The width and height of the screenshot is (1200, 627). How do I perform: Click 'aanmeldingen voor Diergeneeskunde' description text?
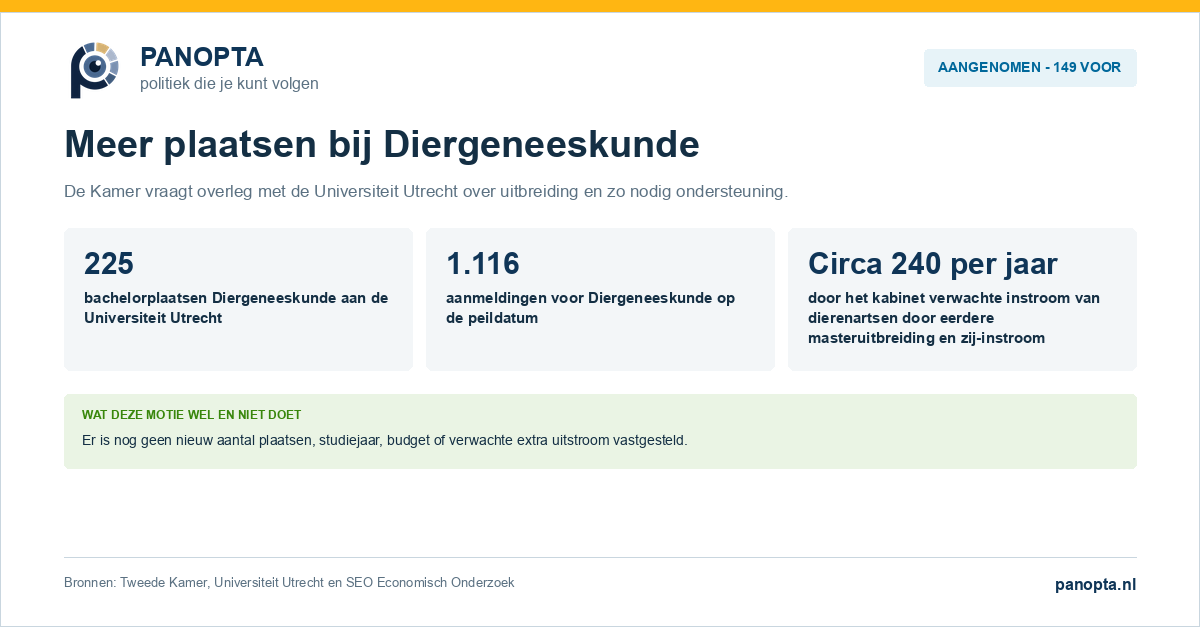(x=590, y=308)
